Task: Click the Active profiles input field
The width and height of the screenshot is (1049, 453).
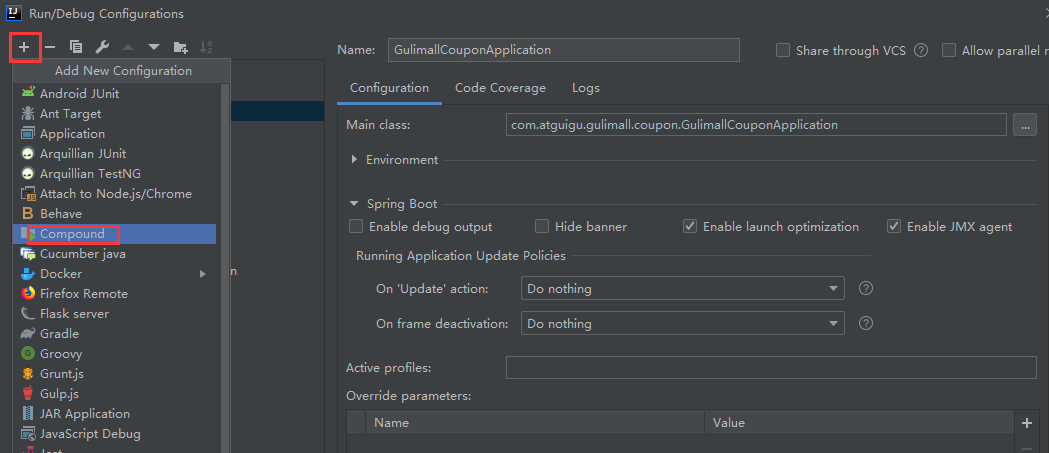Action: point(770,368)
